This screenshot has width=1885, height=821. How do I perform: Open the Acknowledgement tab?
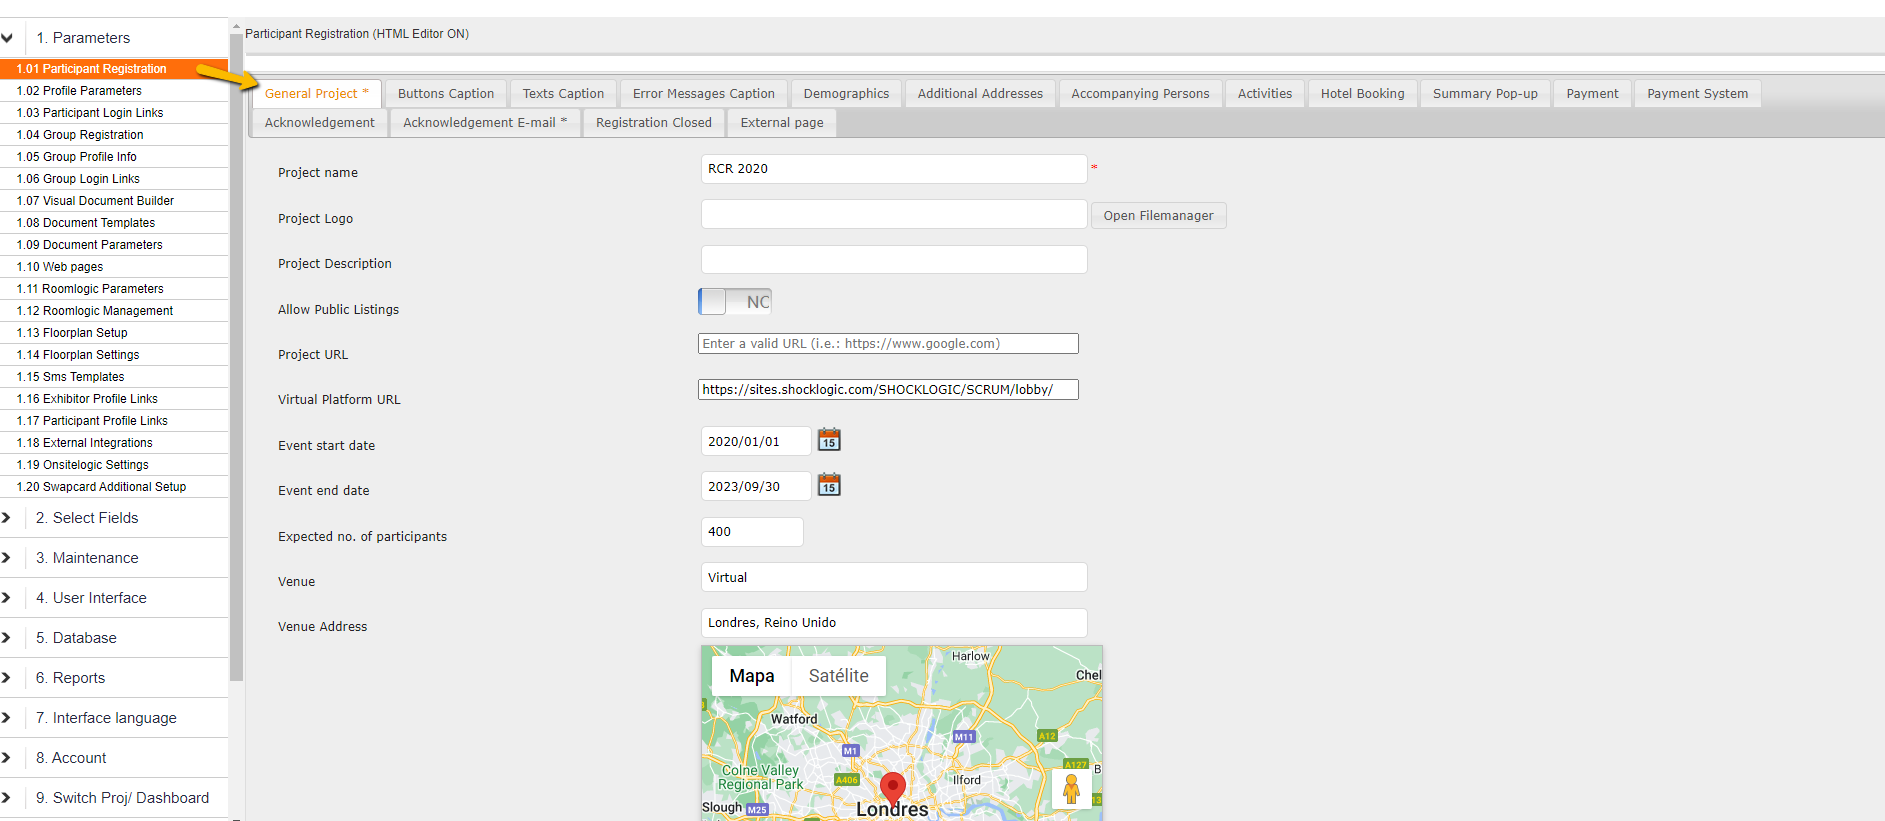[x=320, y=123]
